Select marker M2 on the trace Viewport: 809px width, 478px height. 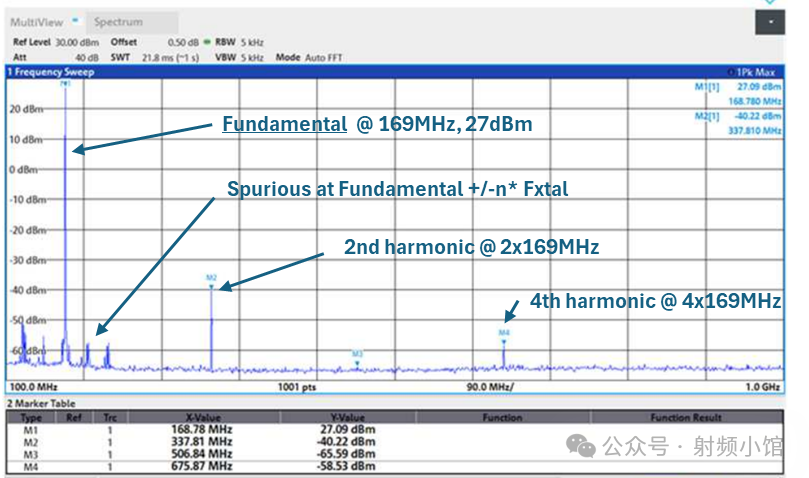tap(211, 278)
